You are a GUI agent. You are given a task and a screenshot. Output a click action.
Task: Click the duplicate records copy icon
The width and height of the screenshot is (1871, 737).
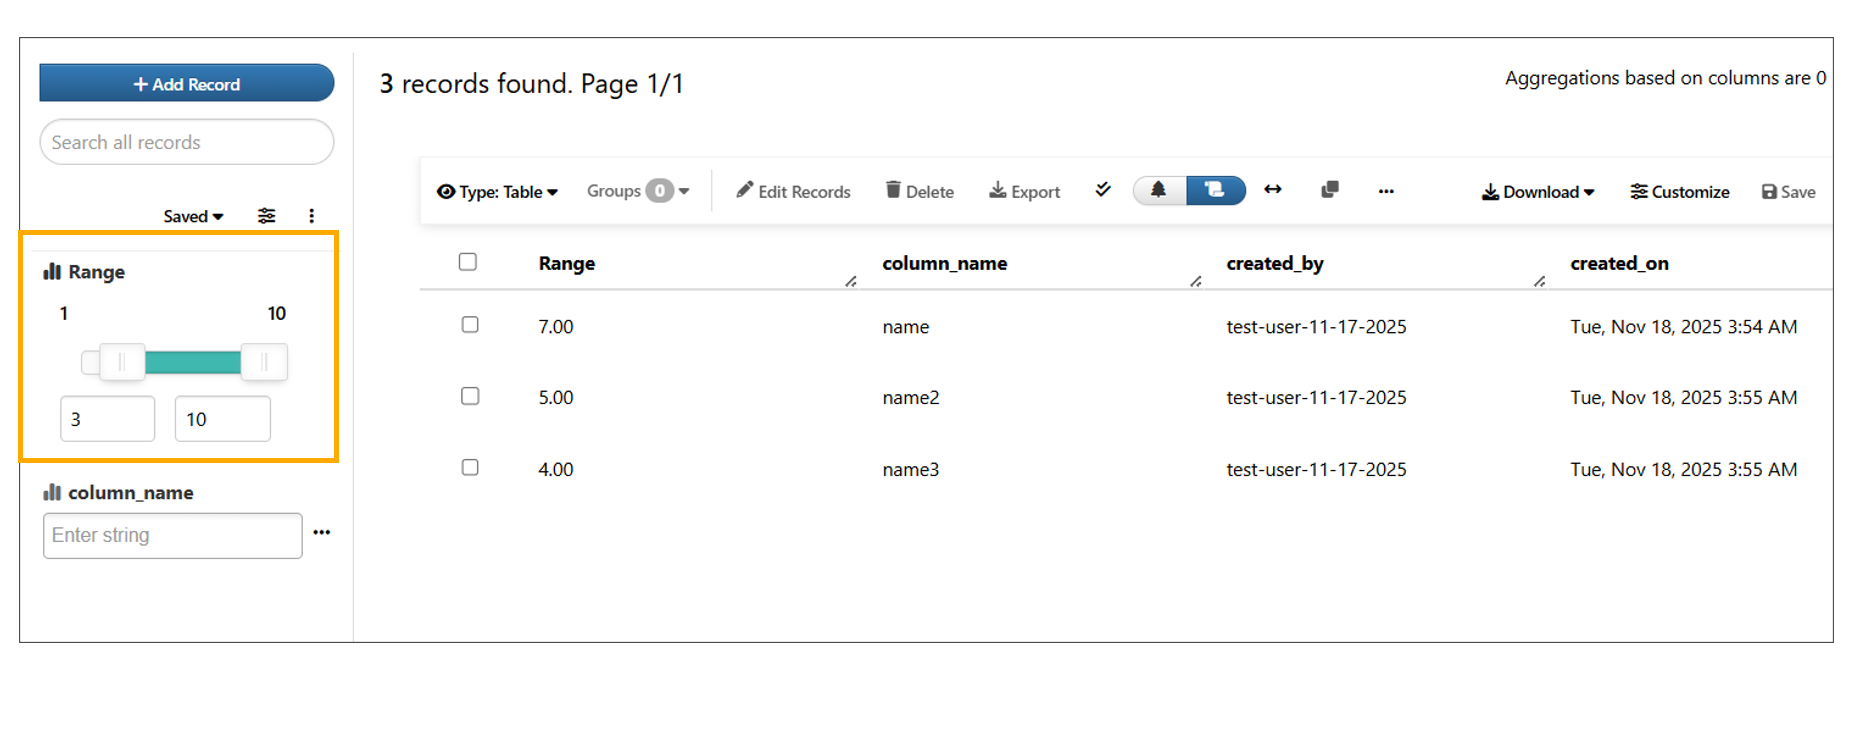[1330, 190]
